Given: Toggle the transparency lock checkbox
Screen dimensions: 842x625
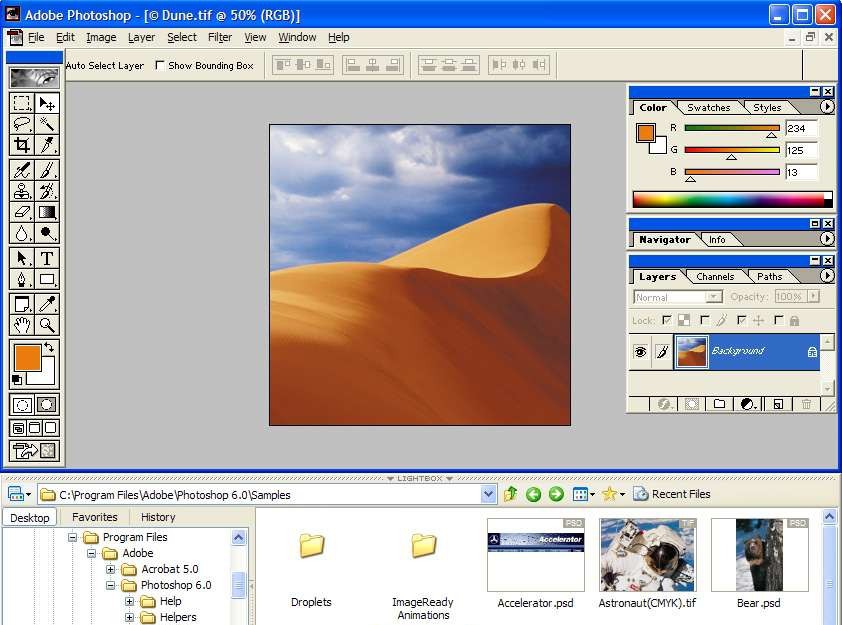Looking at the screenshot, I should (667, 320).
